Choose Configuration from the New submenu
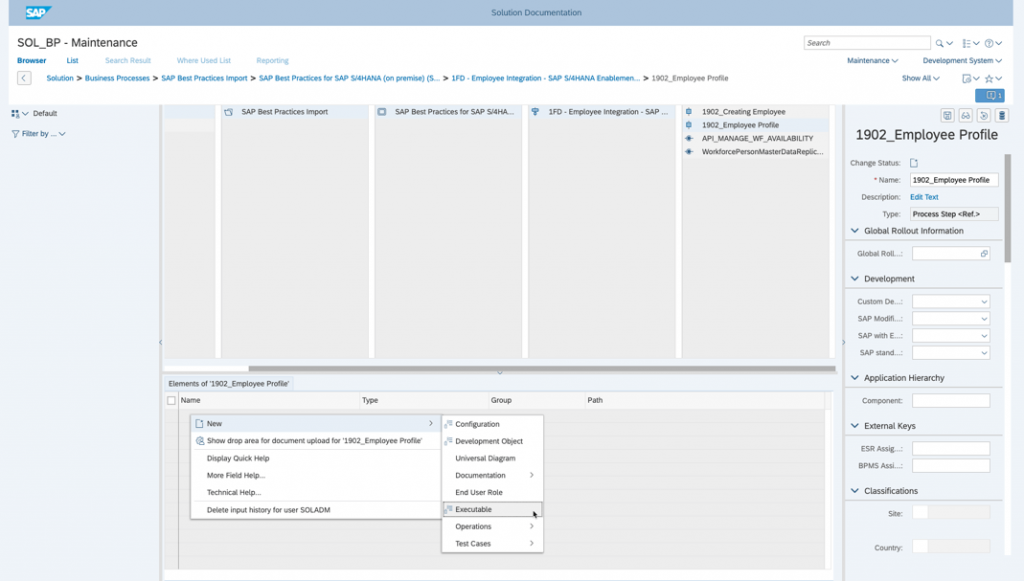Viewport: 1024px width, 581px height. coord(492,424)
